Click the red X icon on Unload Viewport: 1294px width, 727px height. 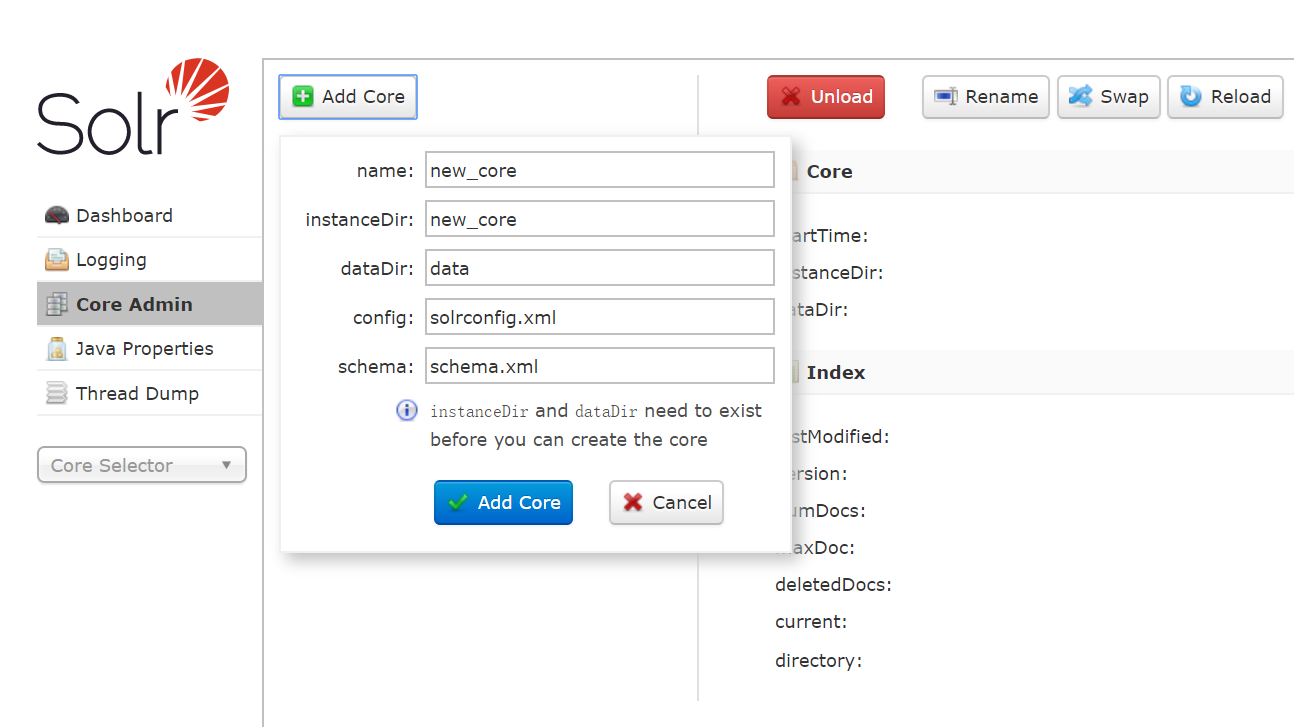pos(791,97)
